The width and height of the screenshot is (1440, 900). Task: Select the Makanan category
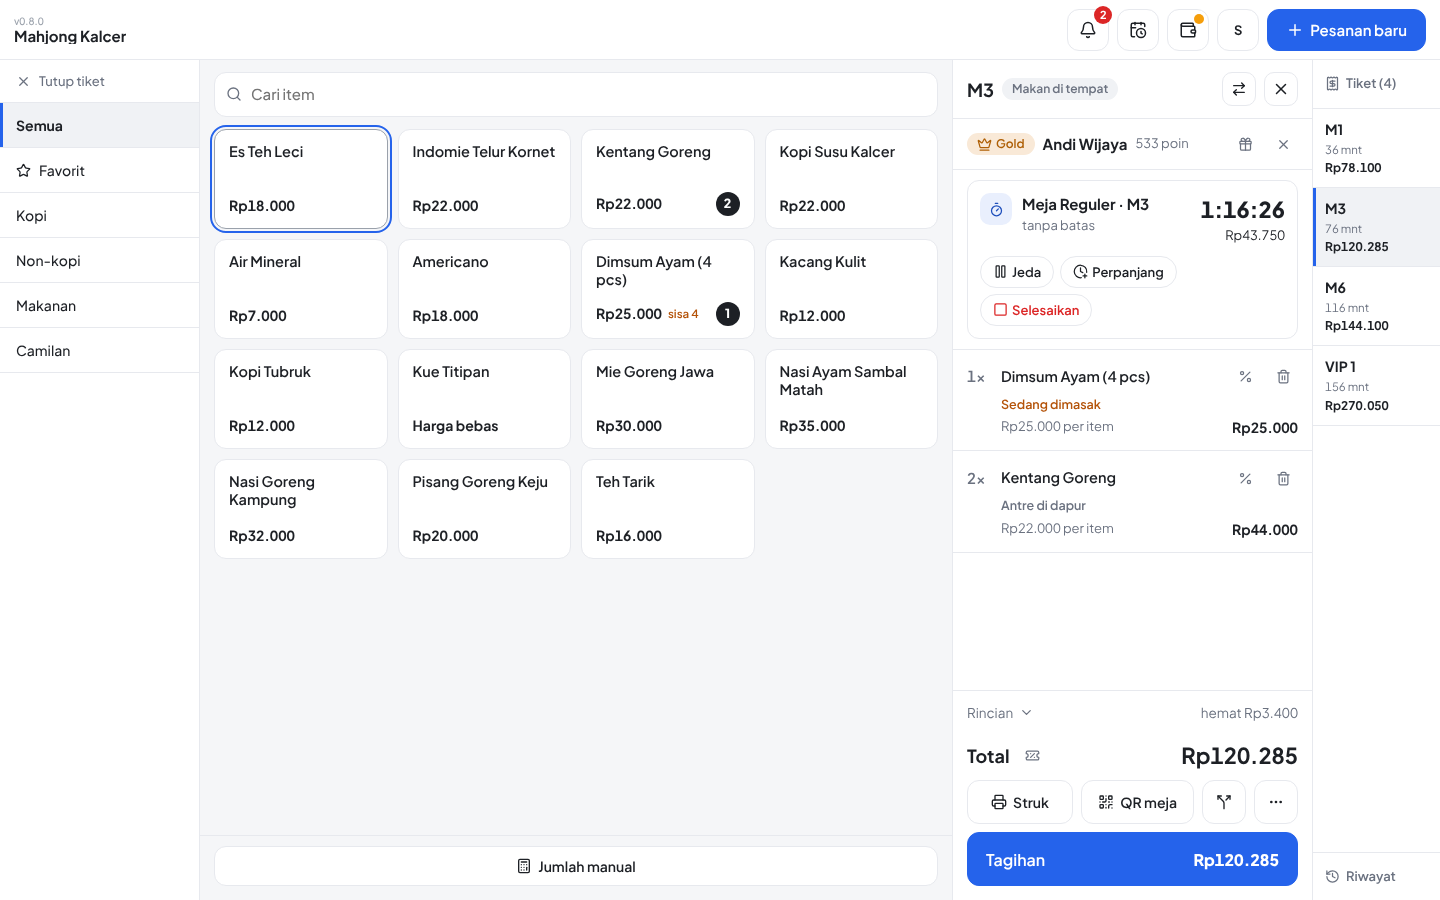click(x=100, y=305)
